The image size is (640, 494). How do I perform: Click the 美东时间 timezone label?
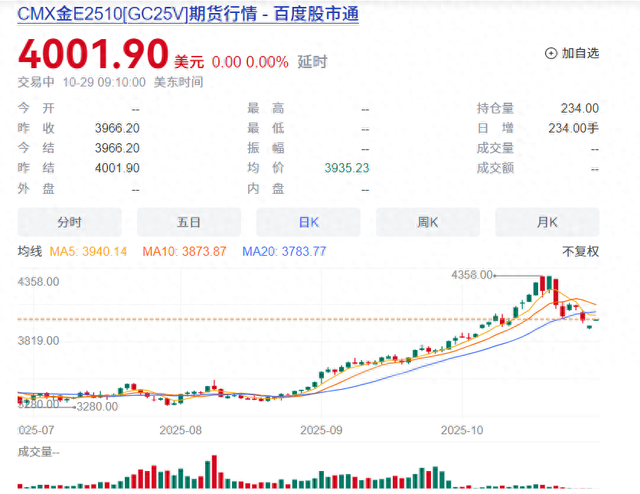point(178,82)
